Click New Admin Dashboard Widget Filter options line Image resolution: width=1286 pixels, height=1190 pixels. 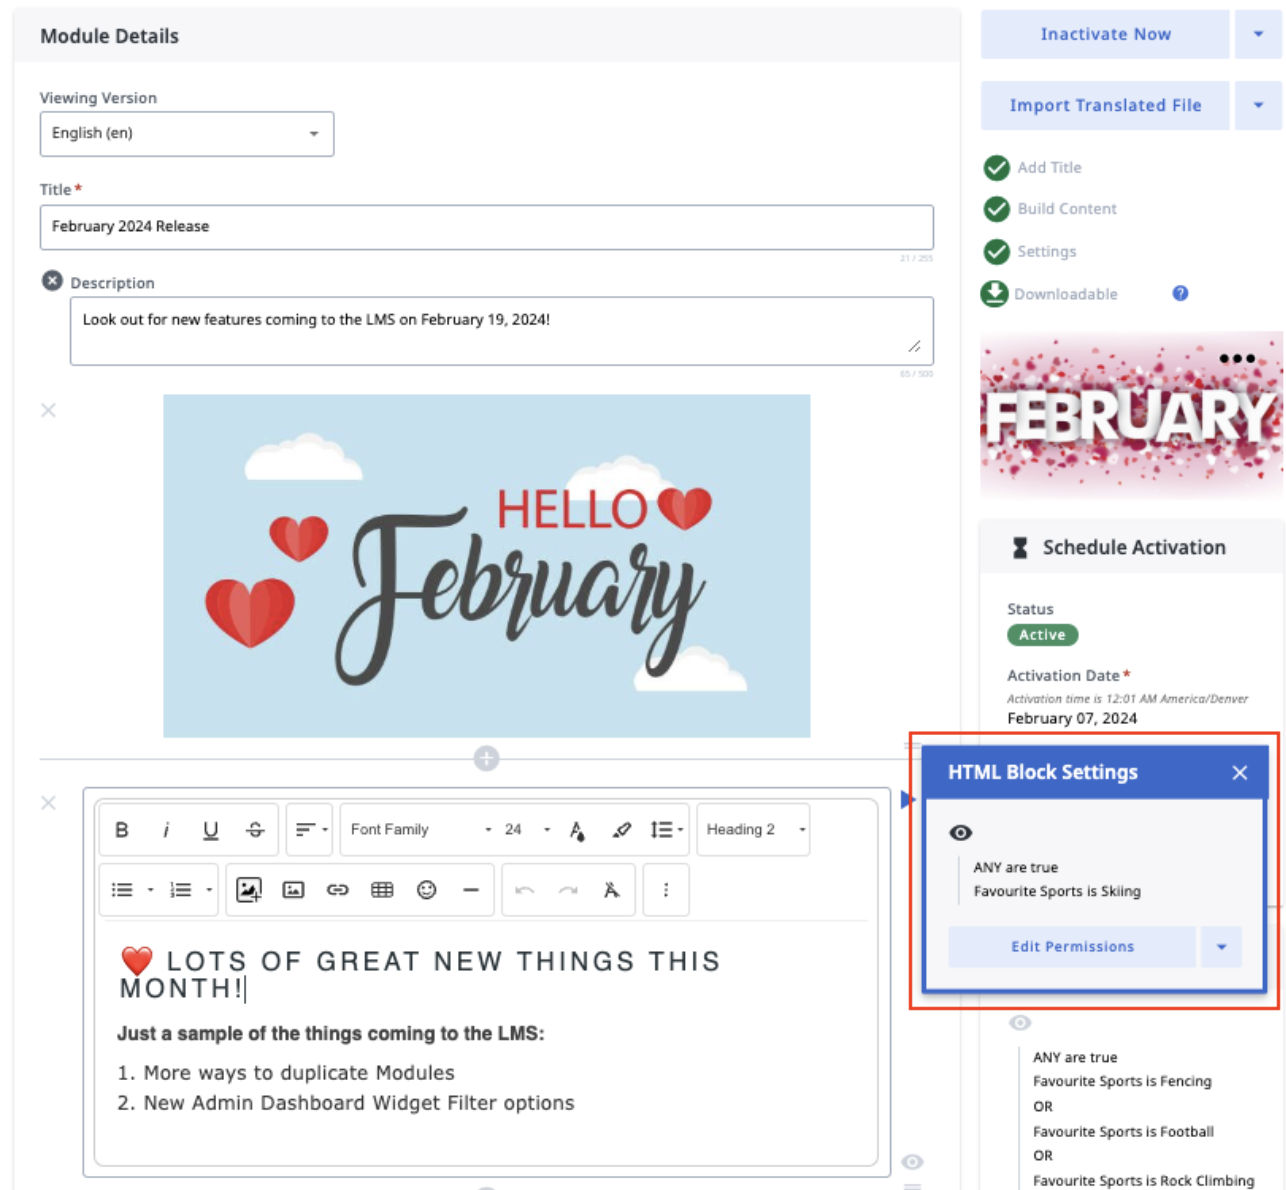[x=359, y=1103]
